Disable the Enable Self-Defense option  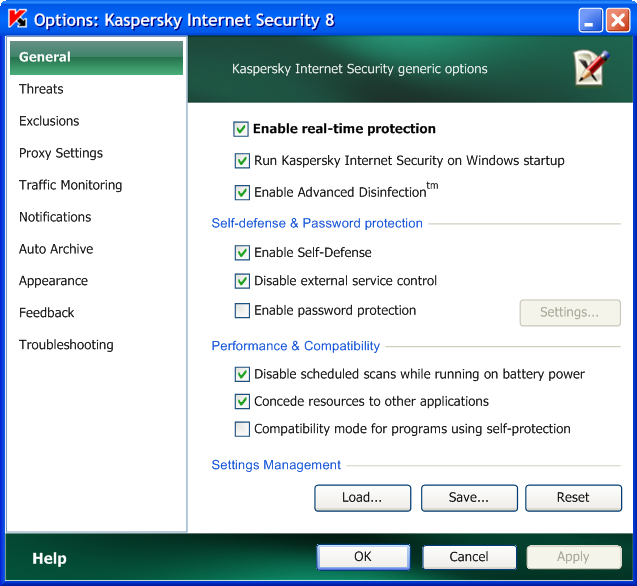[x=242, y=253]
